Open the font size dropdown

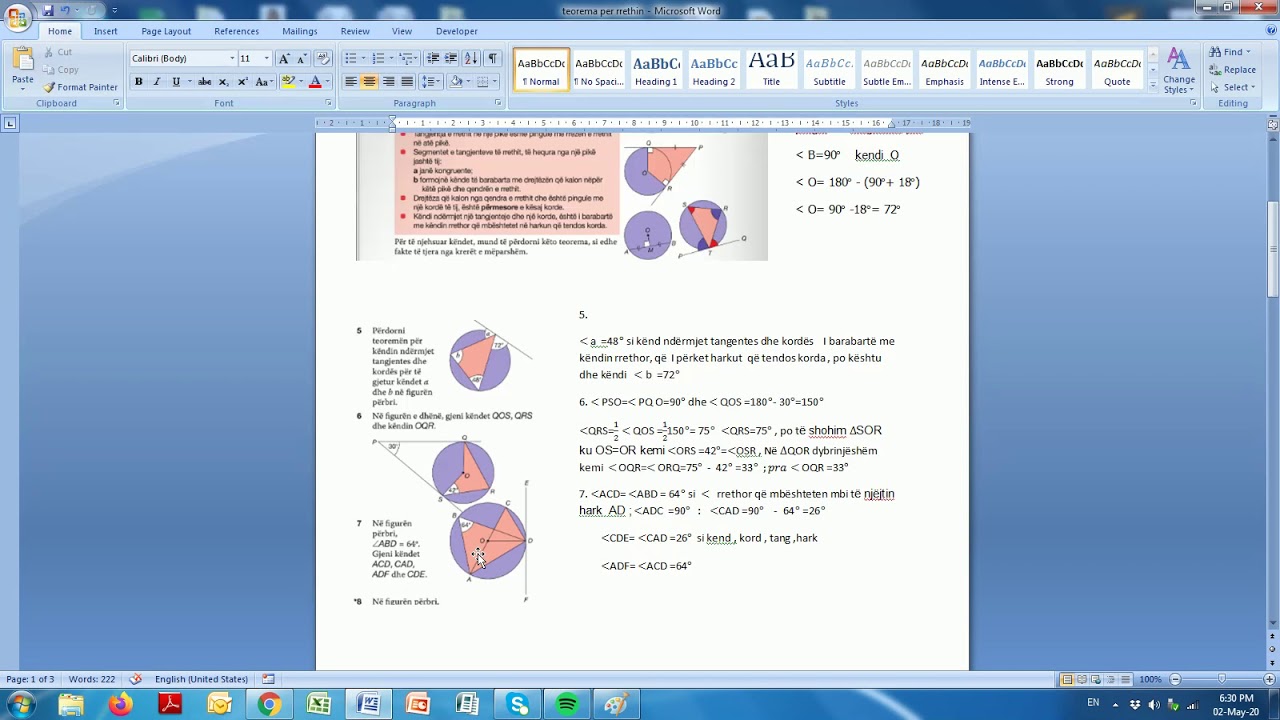(x=267, y=59)
